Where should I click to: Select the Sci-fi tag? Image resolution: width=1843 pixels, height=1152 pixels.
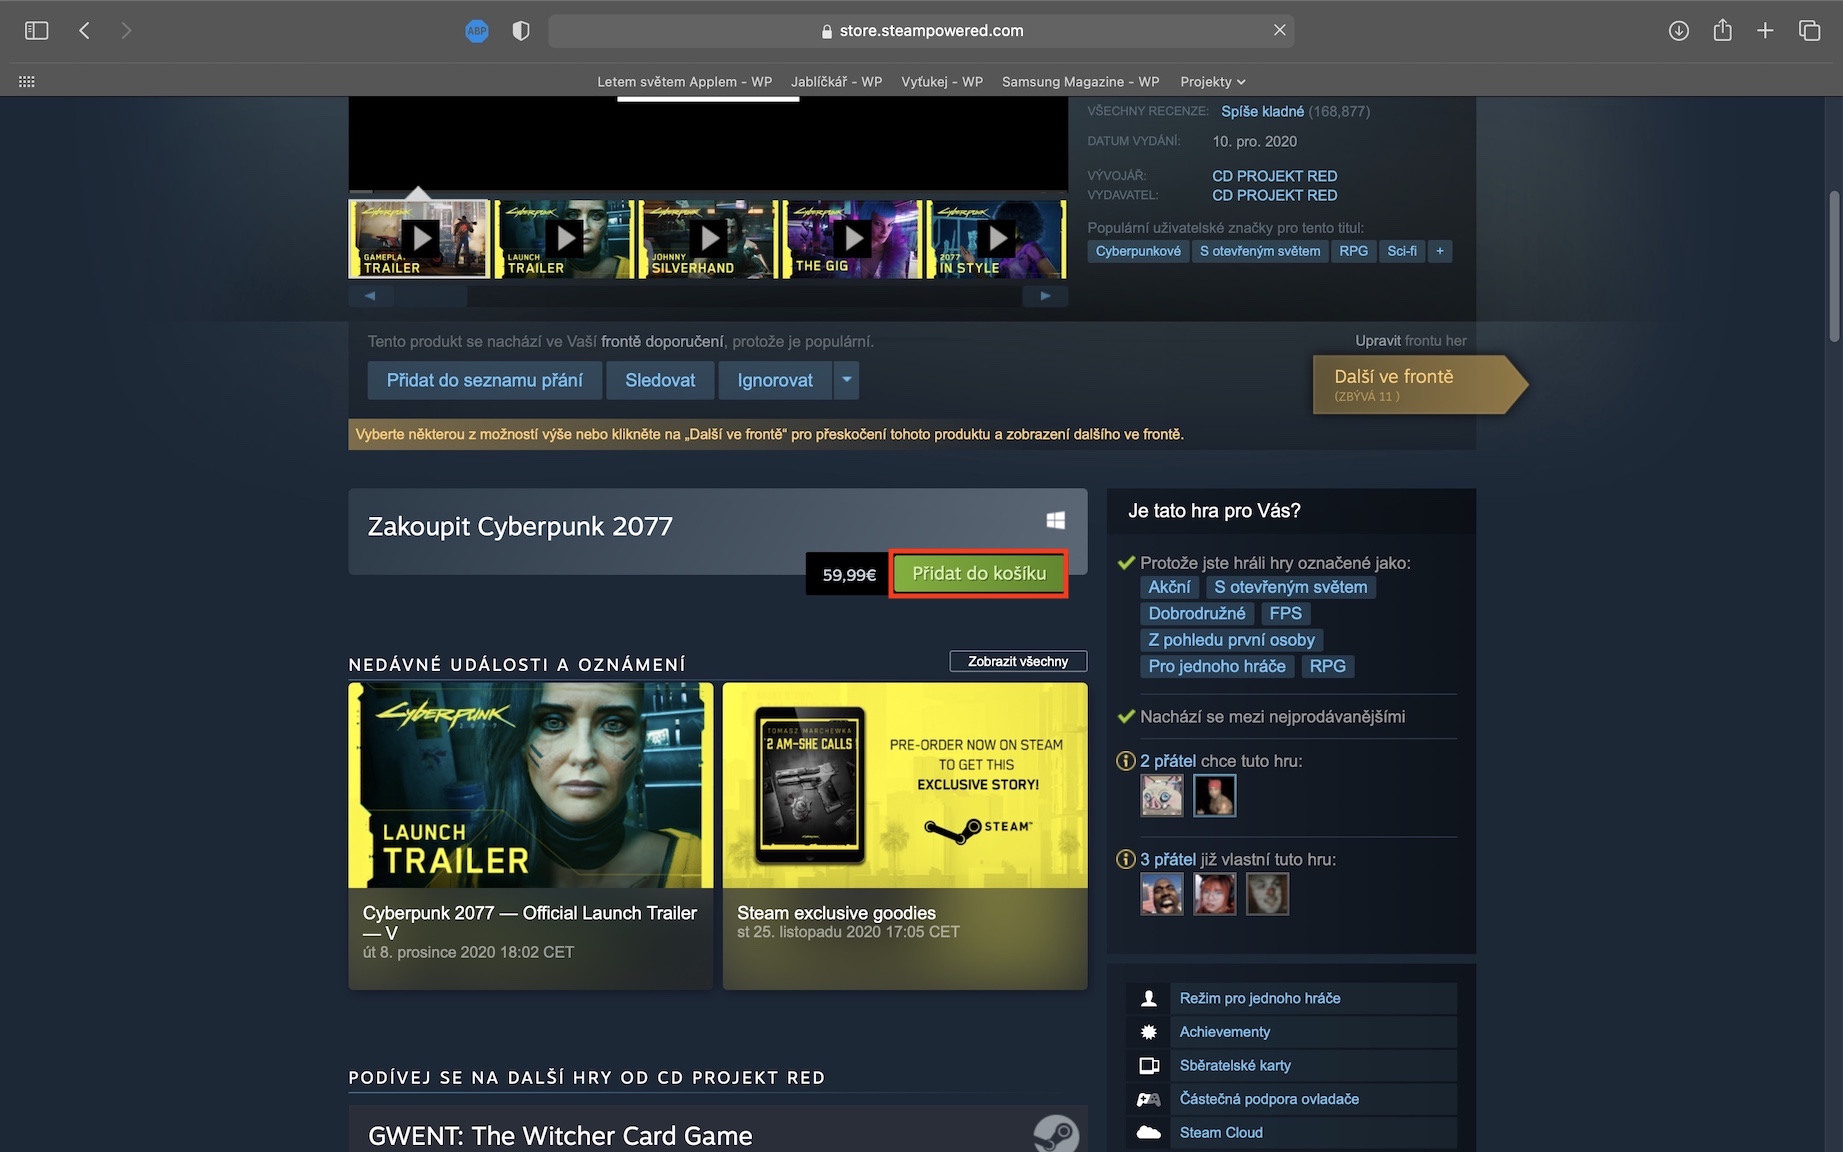1402,251
